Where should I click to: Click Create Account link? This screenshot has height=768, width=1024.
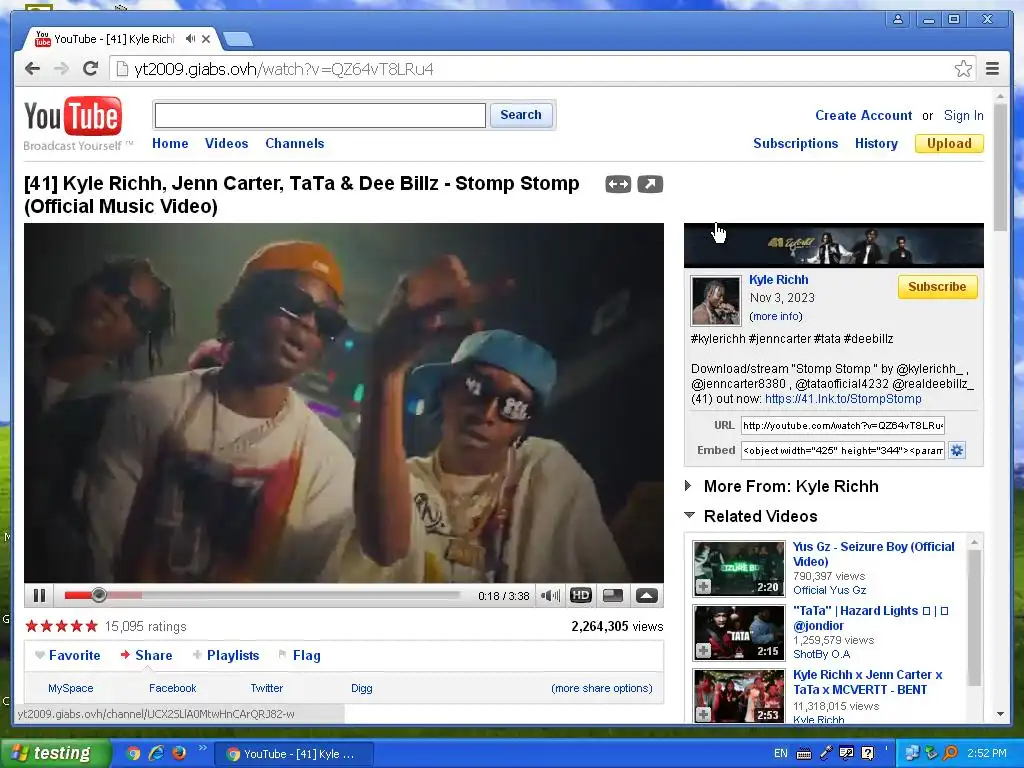coord(863,116)
